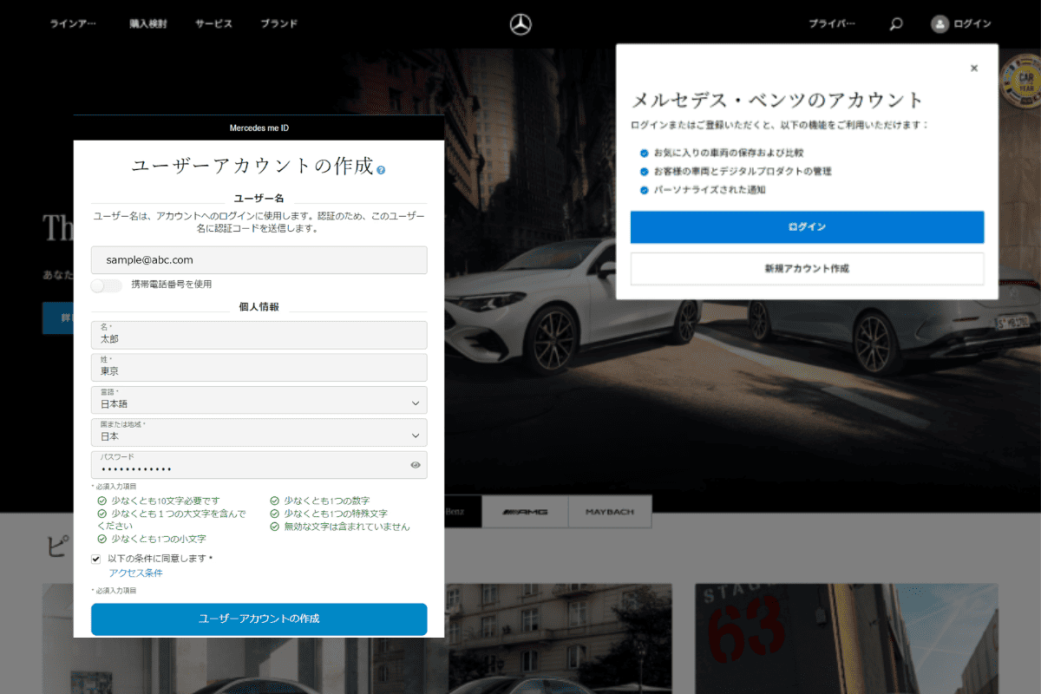This screenshot has width=1041, height=694.
Task: Open the ブランド menu
Action: (279, 24)
